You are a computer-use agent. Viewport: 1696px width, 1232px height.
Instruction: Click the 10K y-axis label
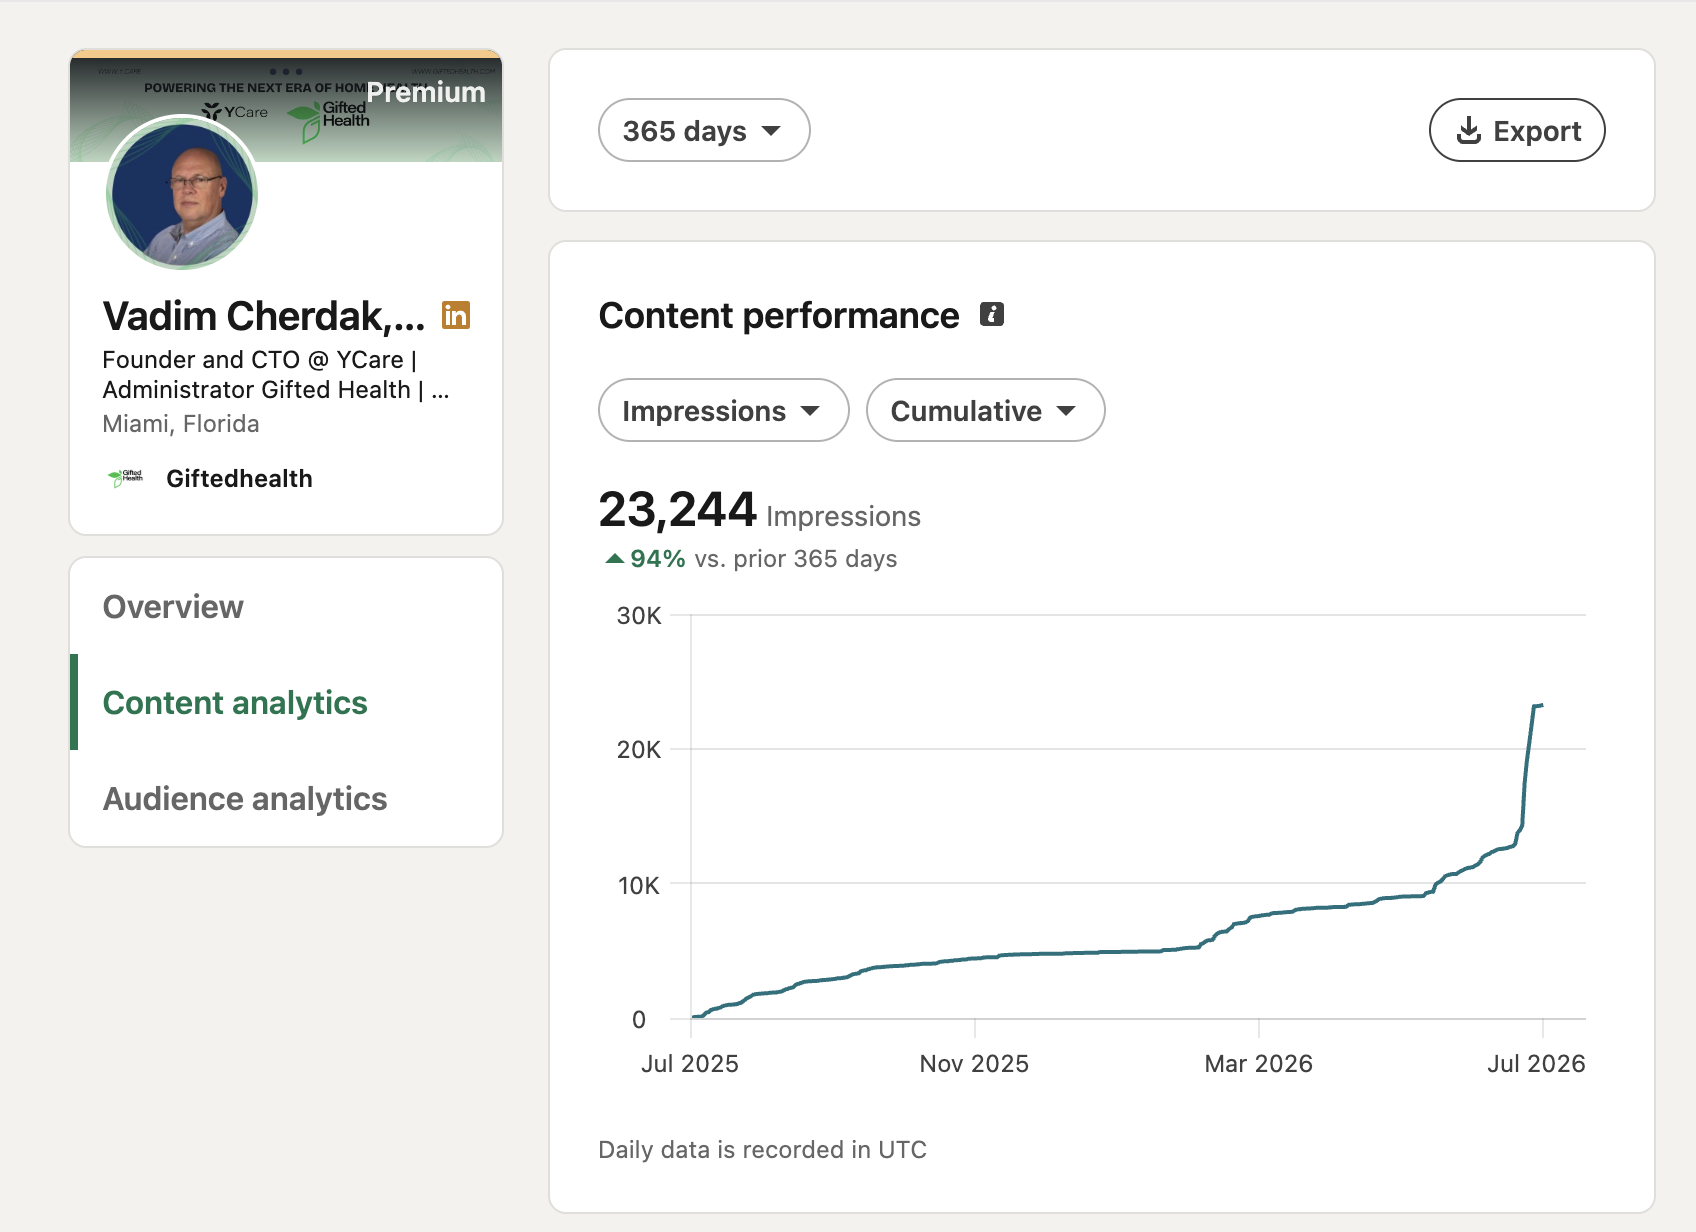[639, 885]
